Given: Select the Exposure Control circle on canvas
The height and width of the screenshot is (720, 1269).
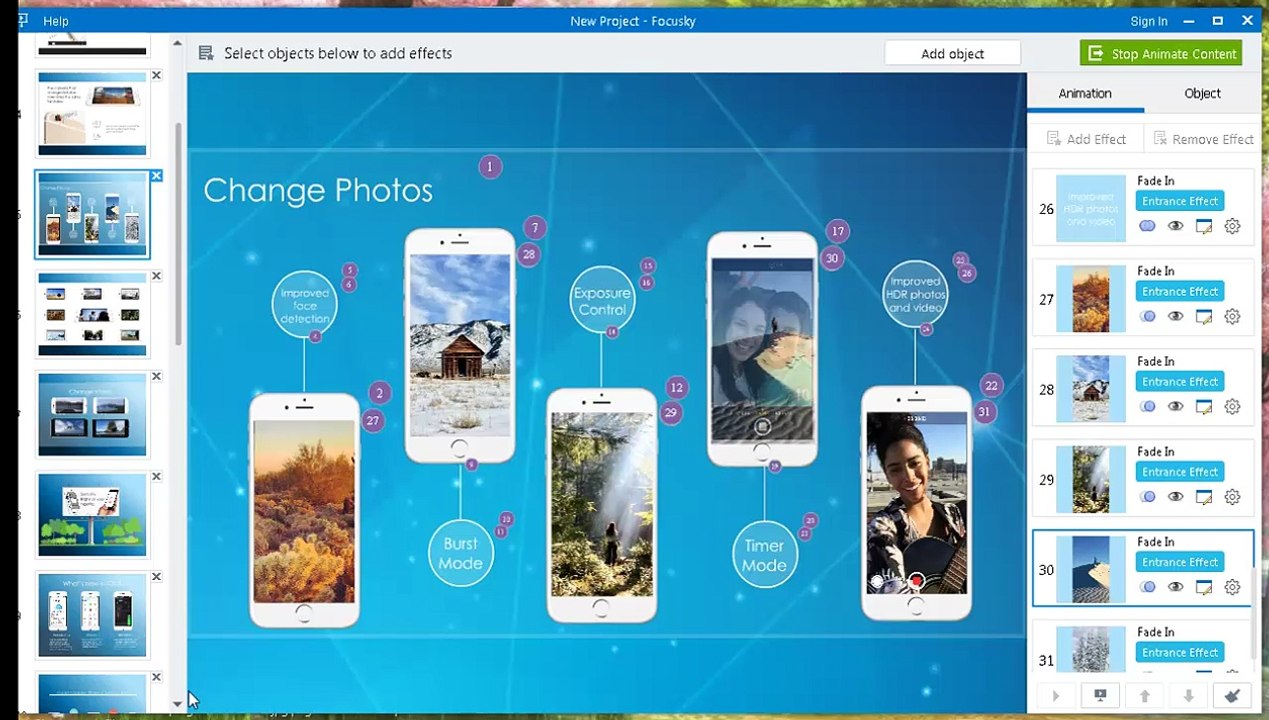Looking at the screenshot, I should tap(602, 301).
